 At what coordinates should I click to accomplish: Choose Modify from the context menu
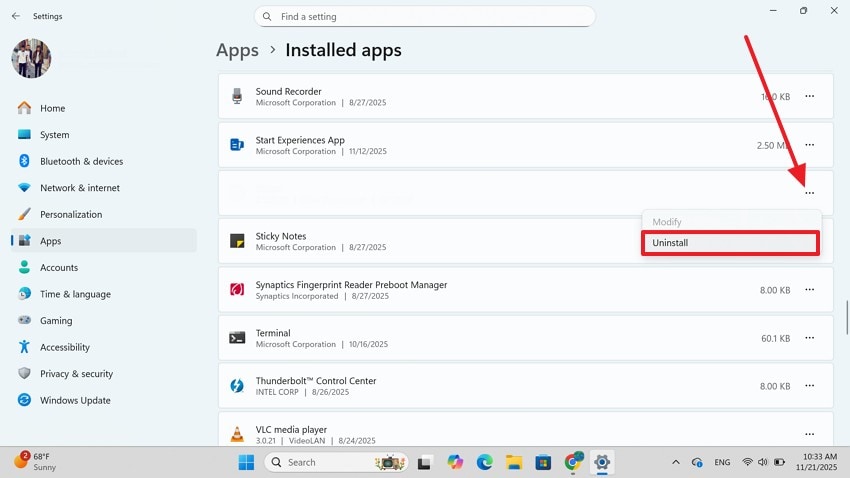730,222
